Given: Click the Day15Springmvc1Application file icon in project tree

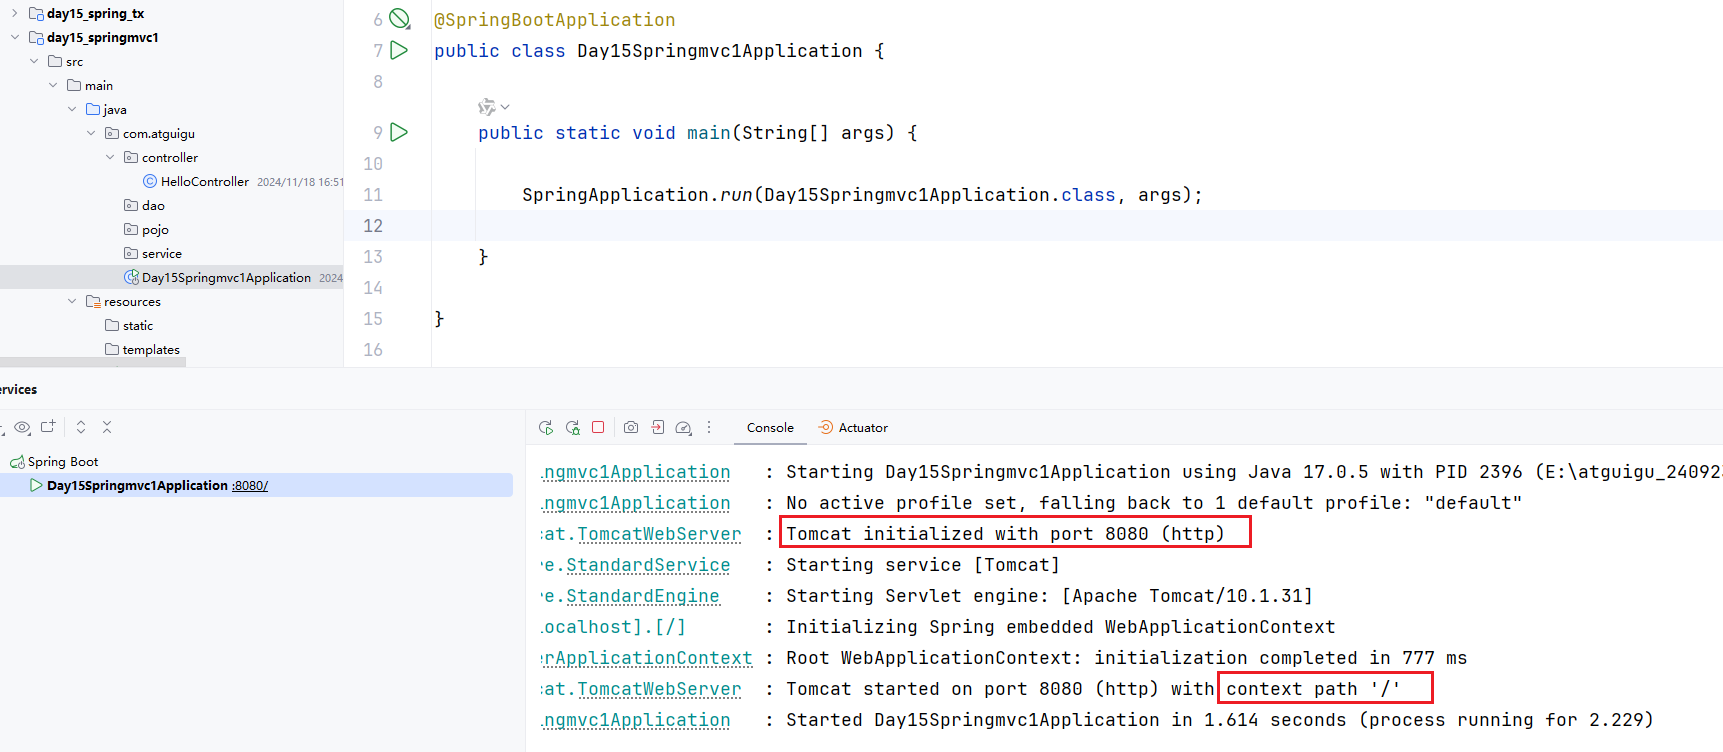Looking at the screenshot, I should (131, 277).
